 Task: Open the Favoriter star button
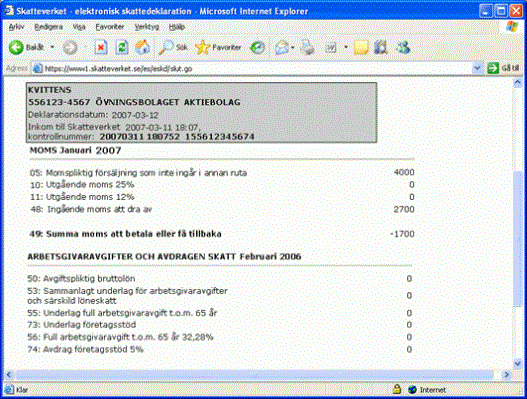point(218,47)
